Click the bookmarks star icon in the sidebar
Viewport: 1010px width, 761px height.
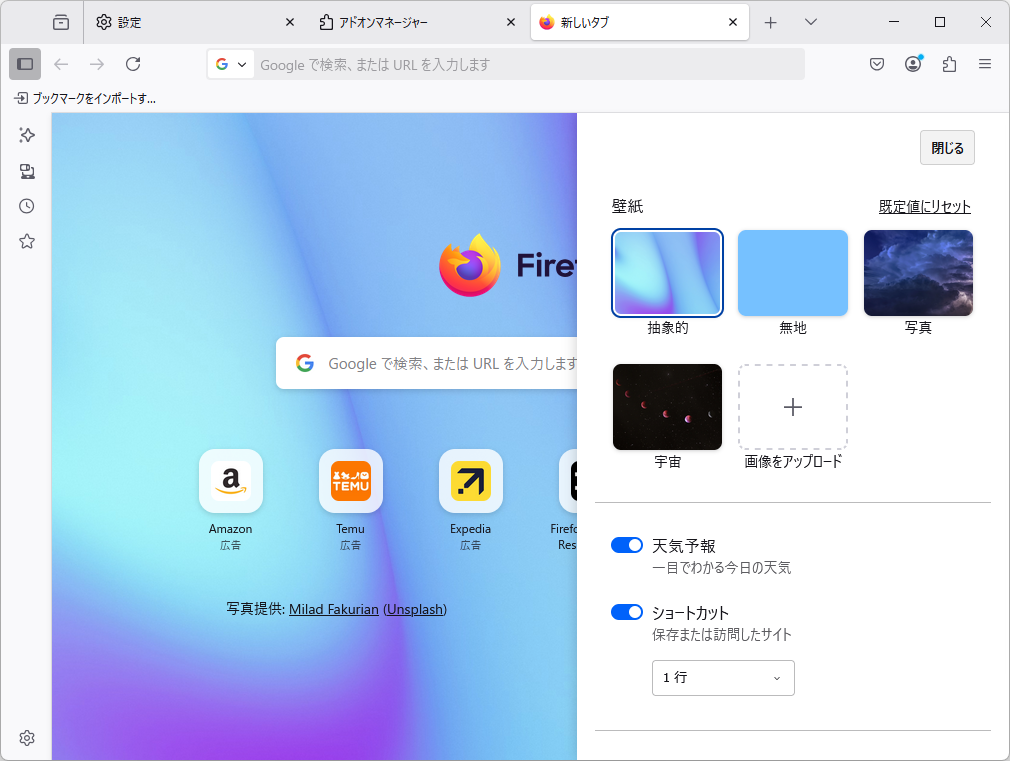[x=26, y=241]
